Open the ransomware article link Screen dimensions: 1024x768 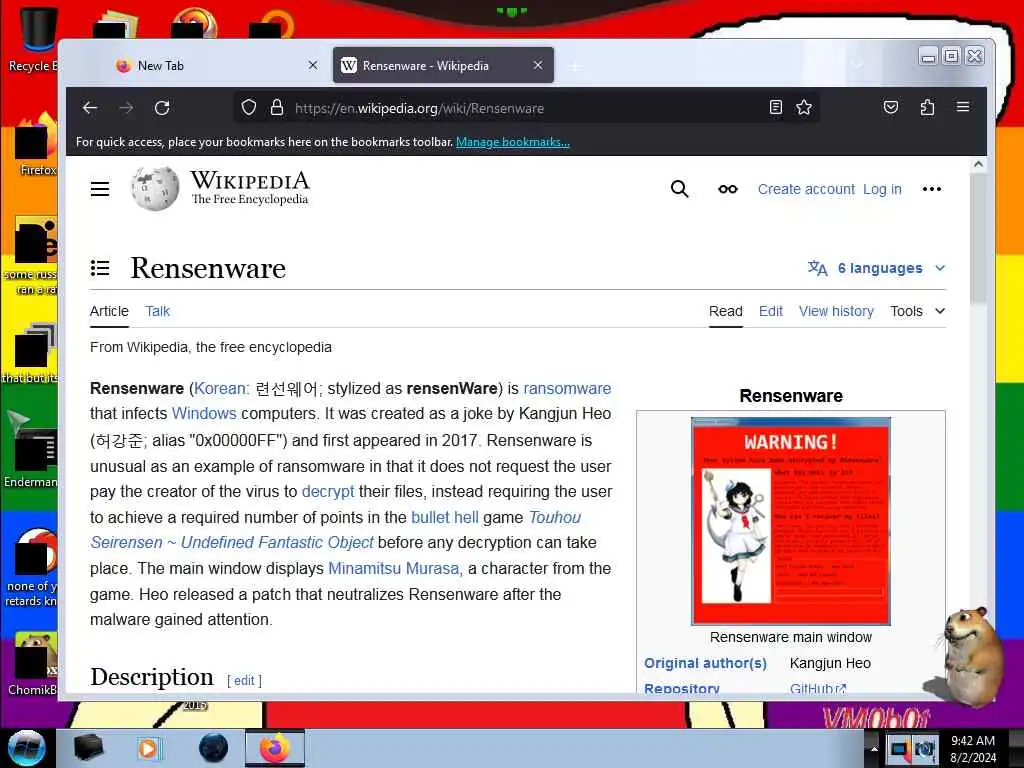point(567,389)
